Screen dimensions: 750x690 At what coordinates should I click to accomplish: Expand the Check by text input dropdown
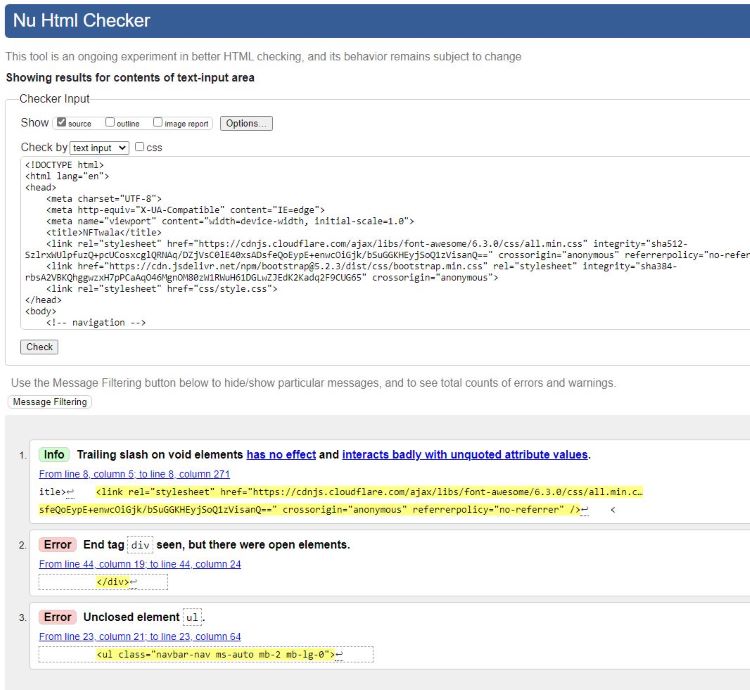click(100, 148)
